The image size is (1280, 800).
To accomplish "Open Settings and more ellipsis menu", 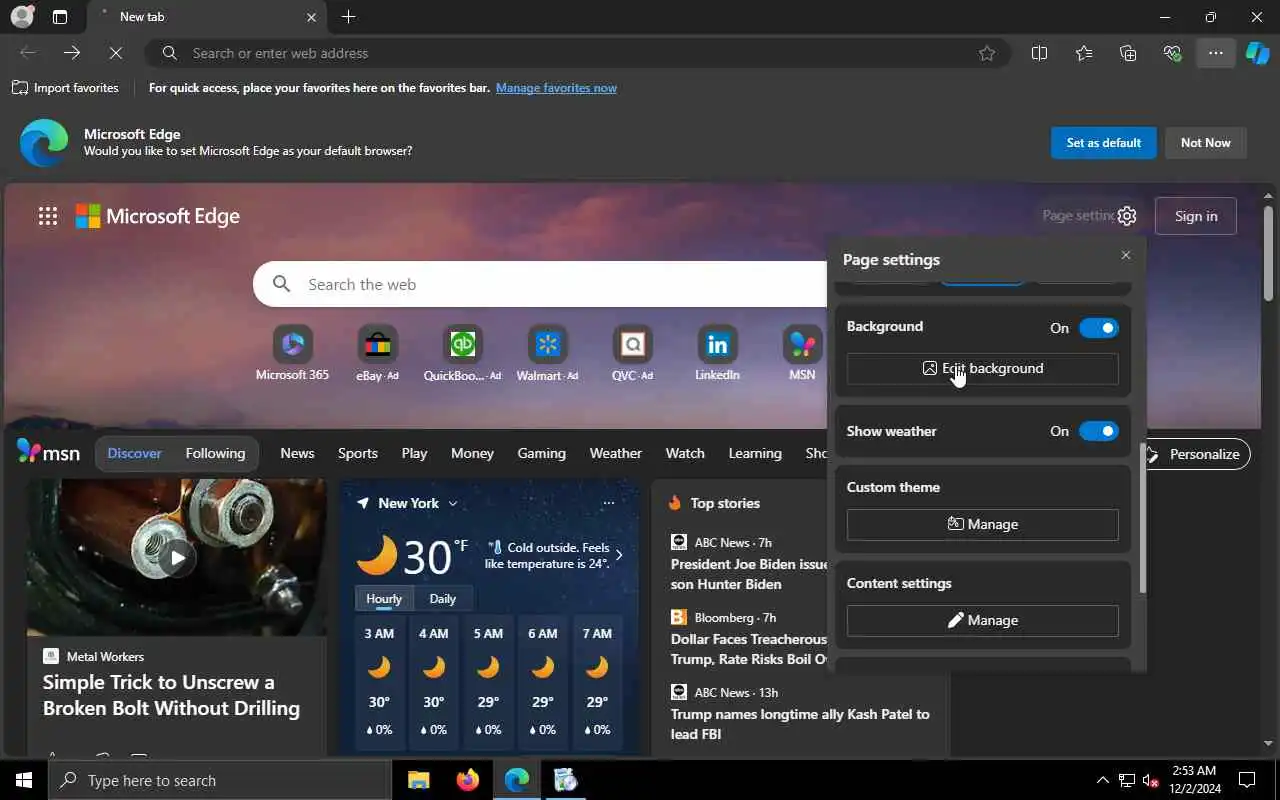I will [1216, 53].
